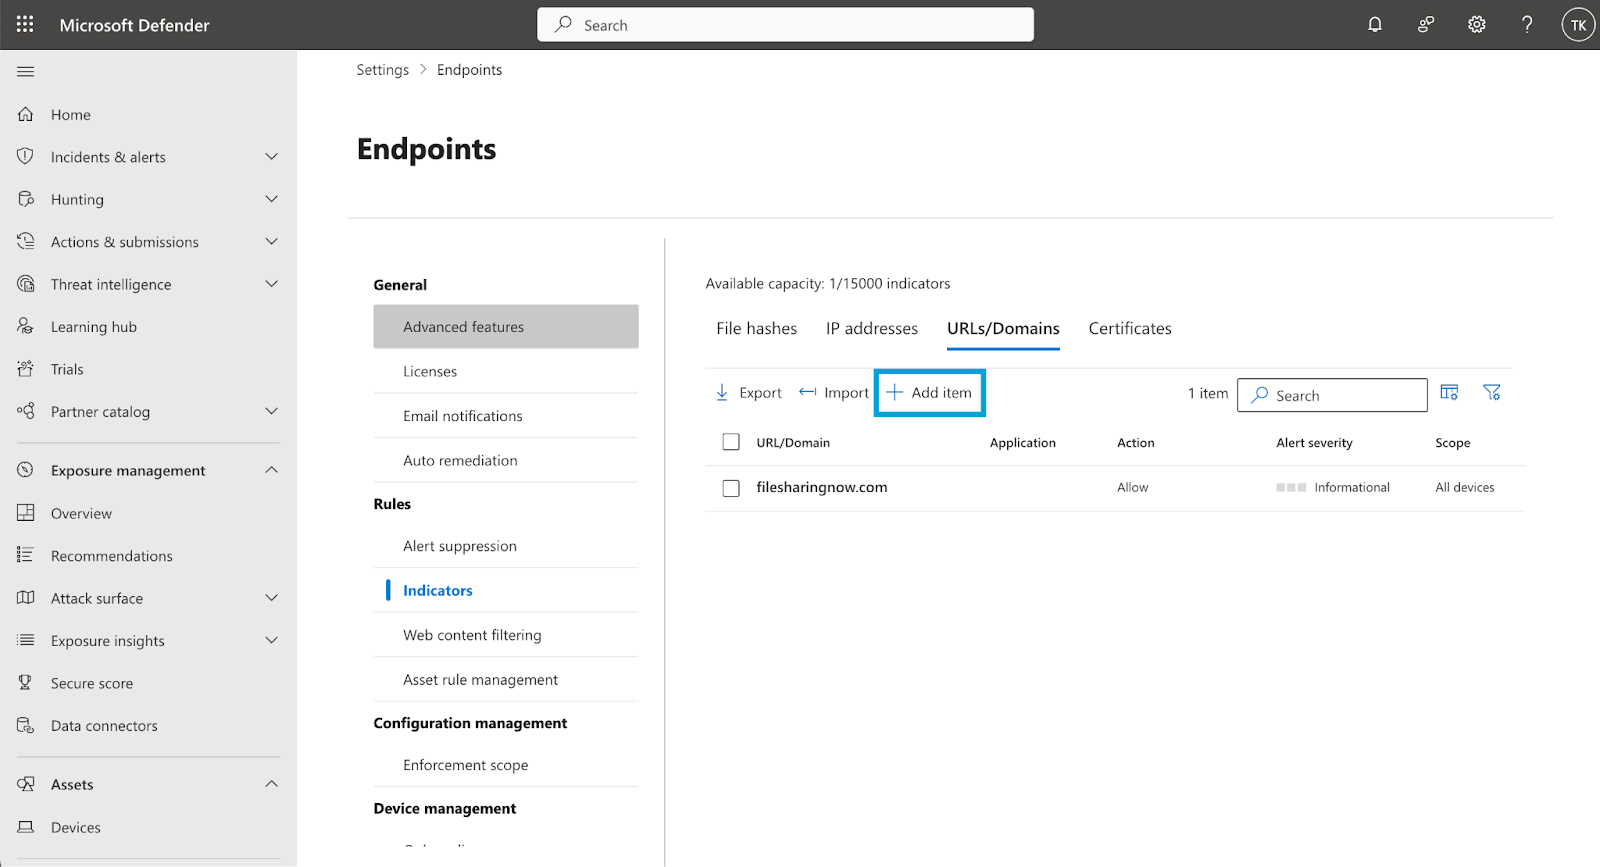
Task: Select the URLs/Domains tab
Action: point(1003,328)
